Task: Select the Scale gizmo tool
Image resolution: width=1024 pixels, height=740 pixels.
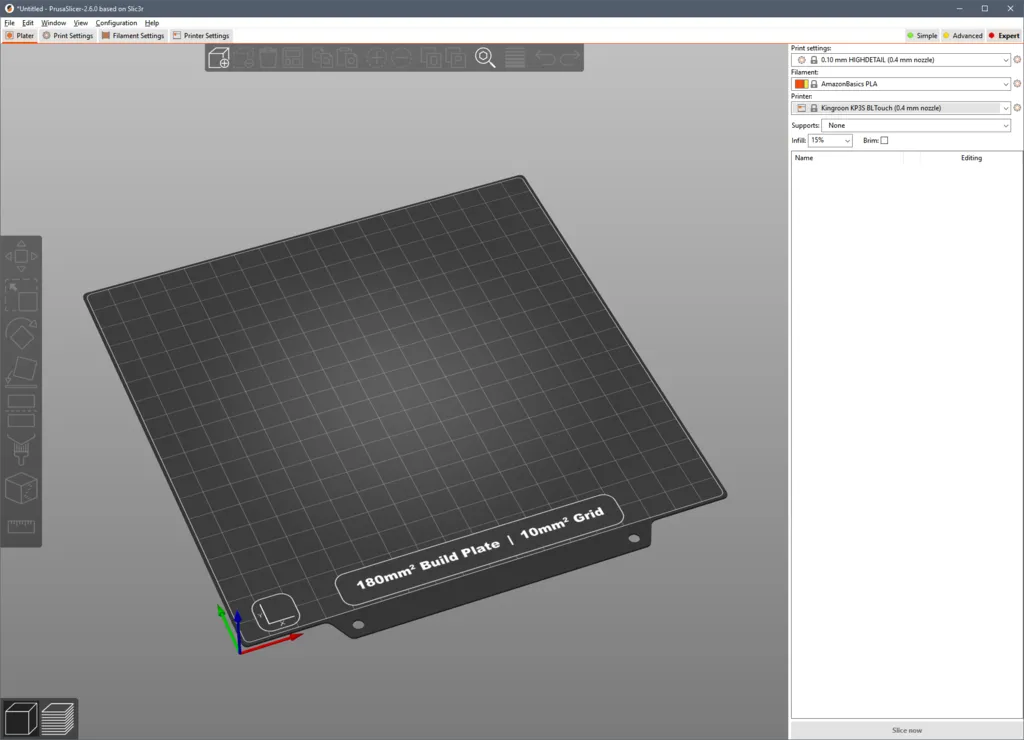Action: coord(21,295)
